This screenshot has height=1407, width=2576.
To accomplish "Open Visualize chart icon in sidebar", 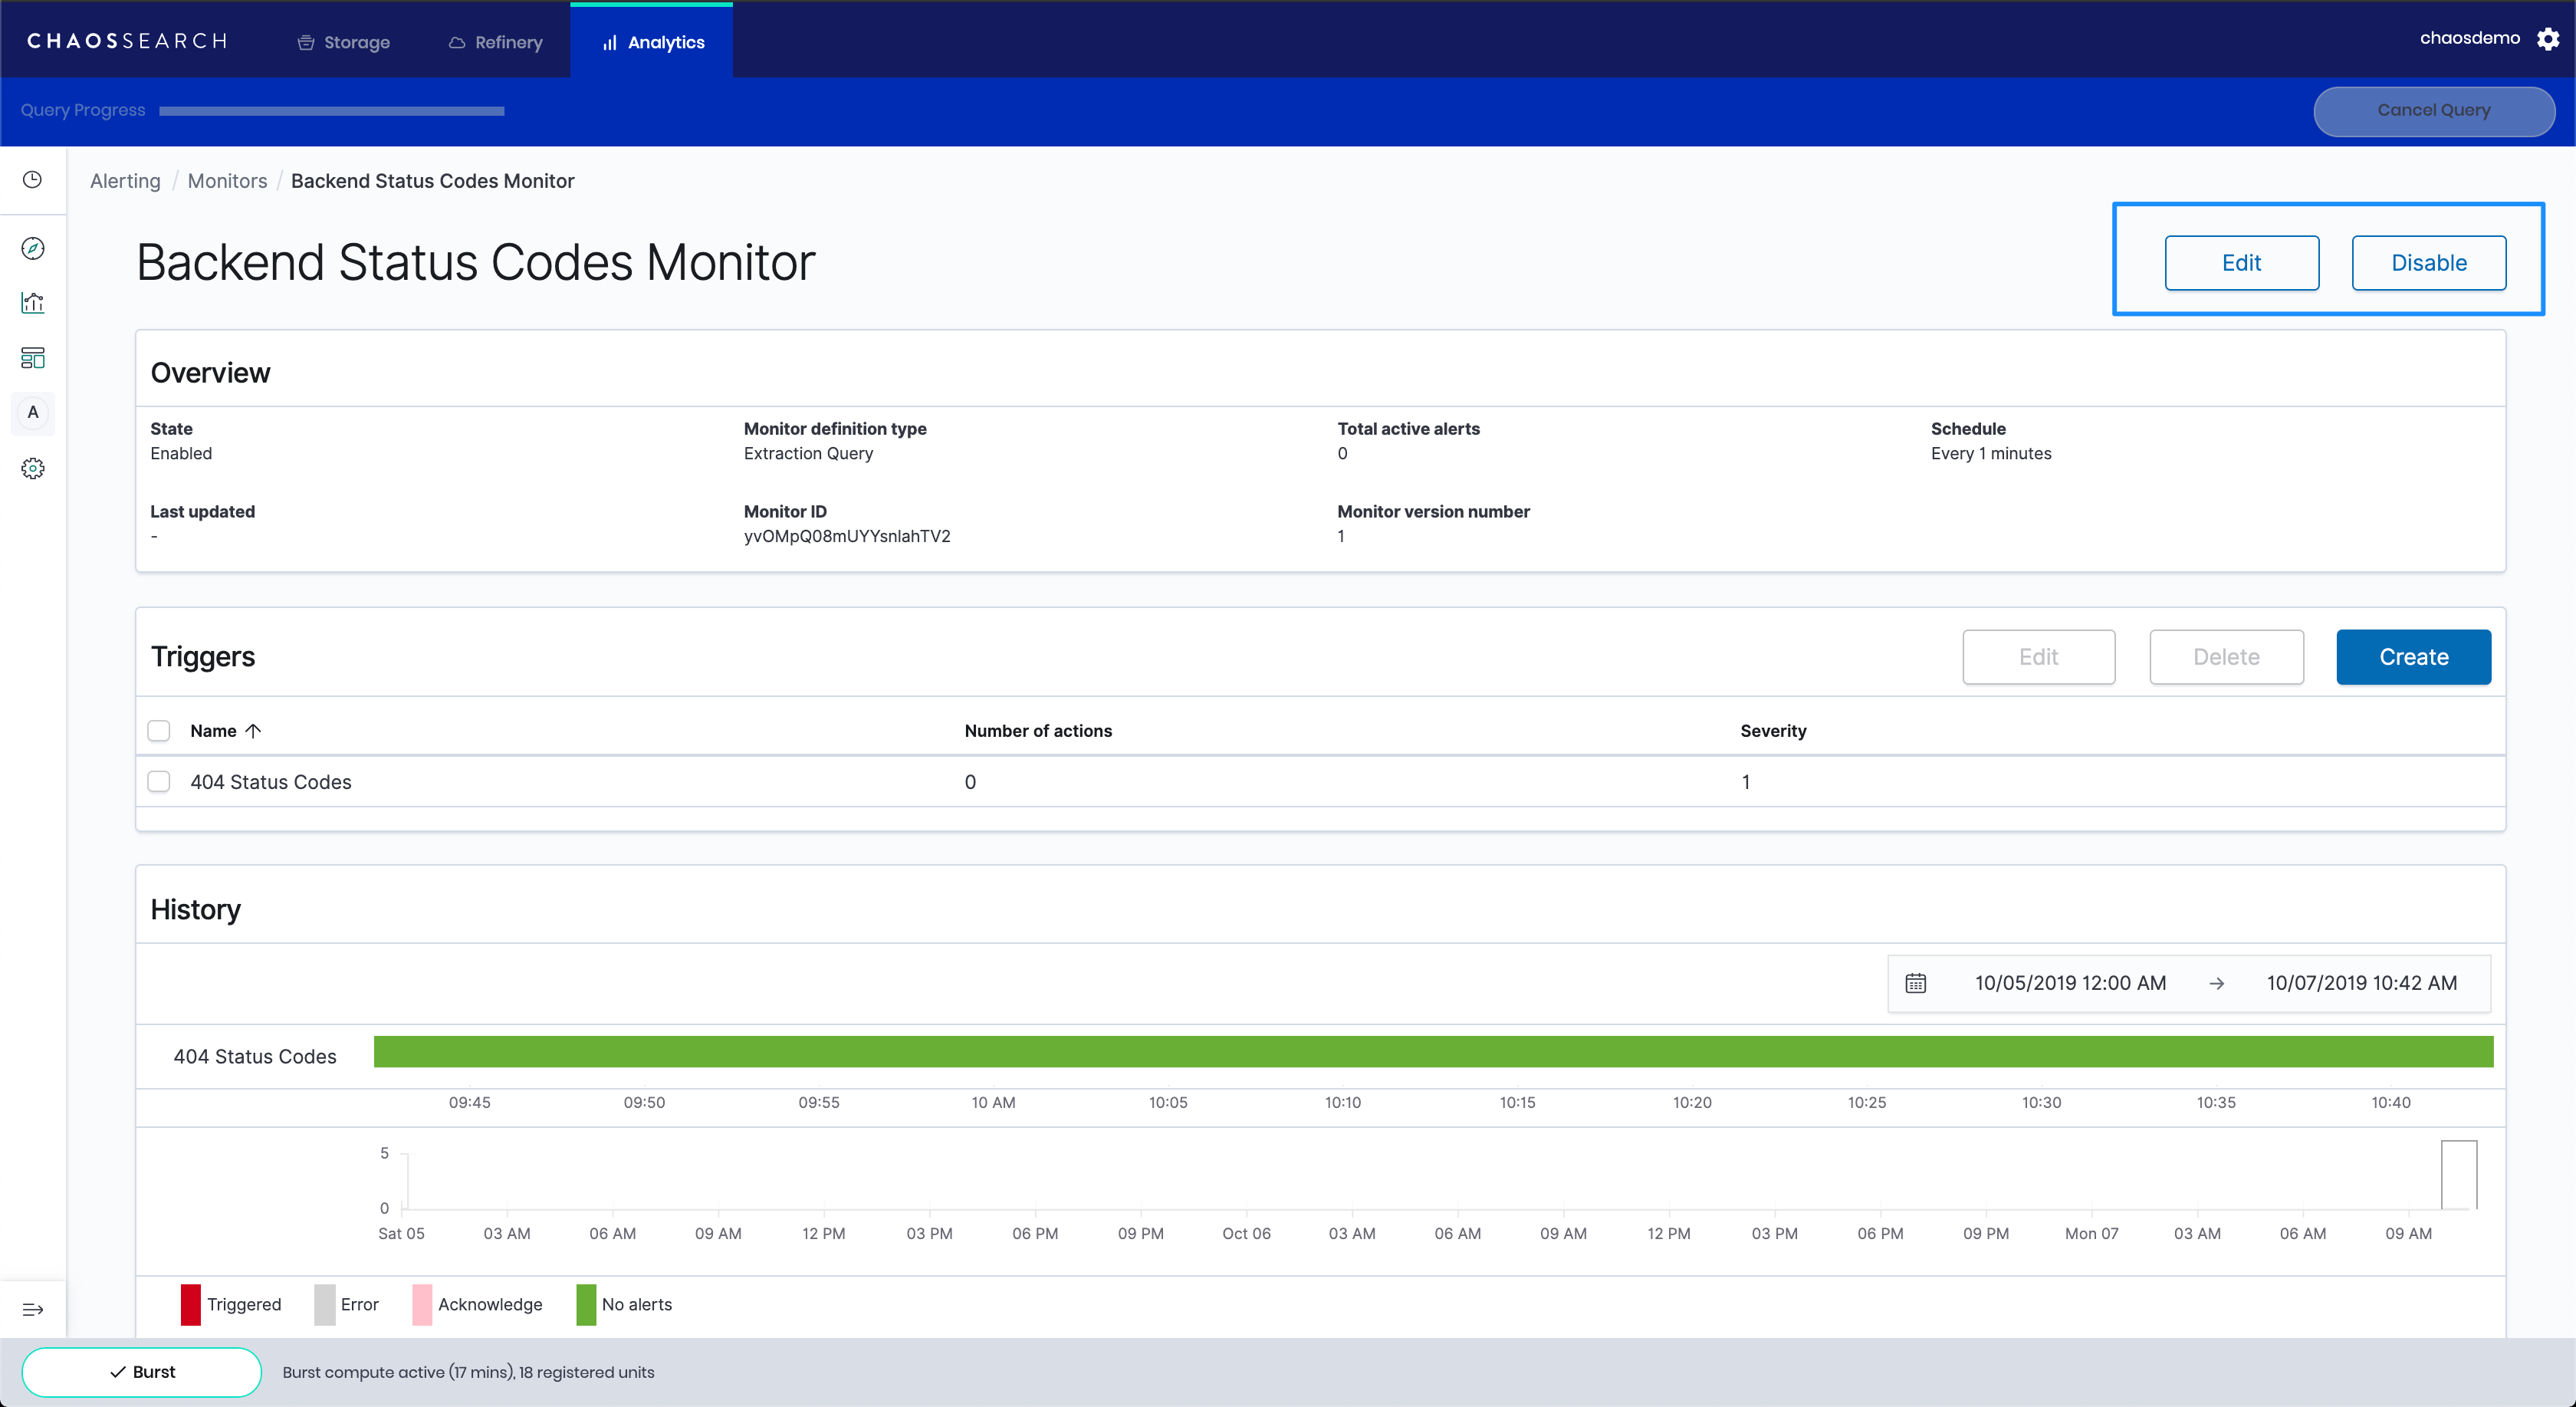I will 33,303.
